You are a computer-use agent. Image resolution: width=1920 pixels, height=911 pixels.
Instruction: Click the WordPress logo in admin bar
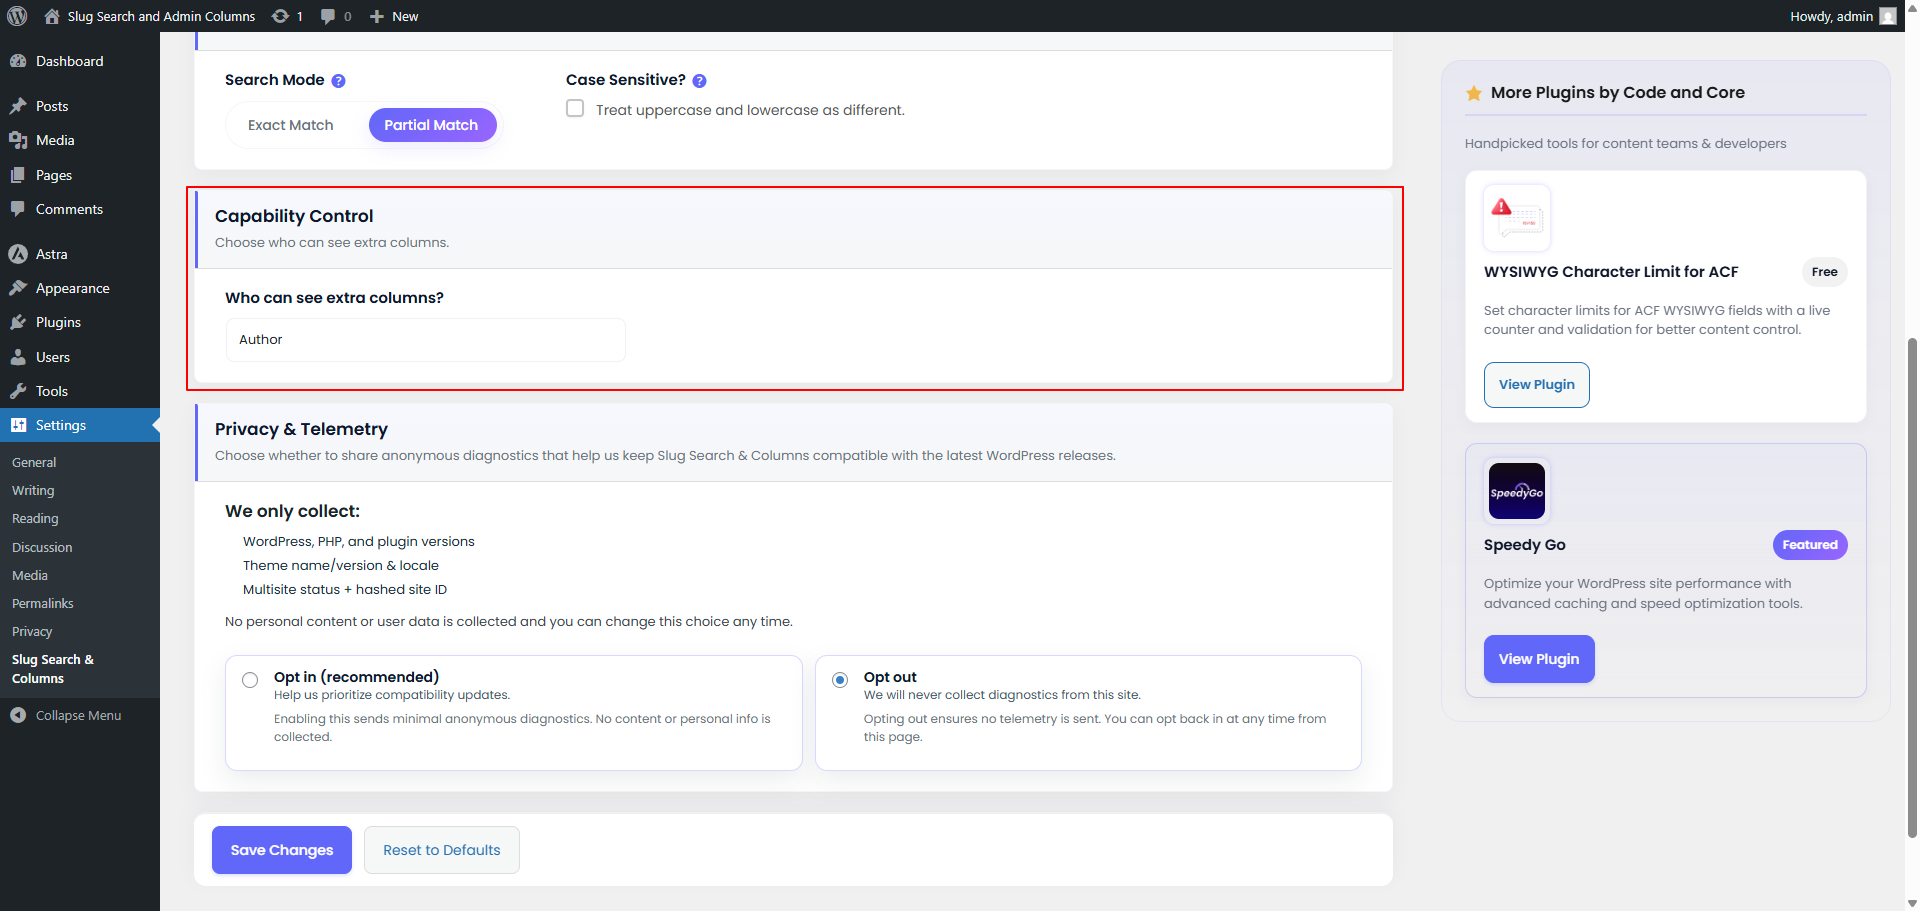click(x=16, y=16)
